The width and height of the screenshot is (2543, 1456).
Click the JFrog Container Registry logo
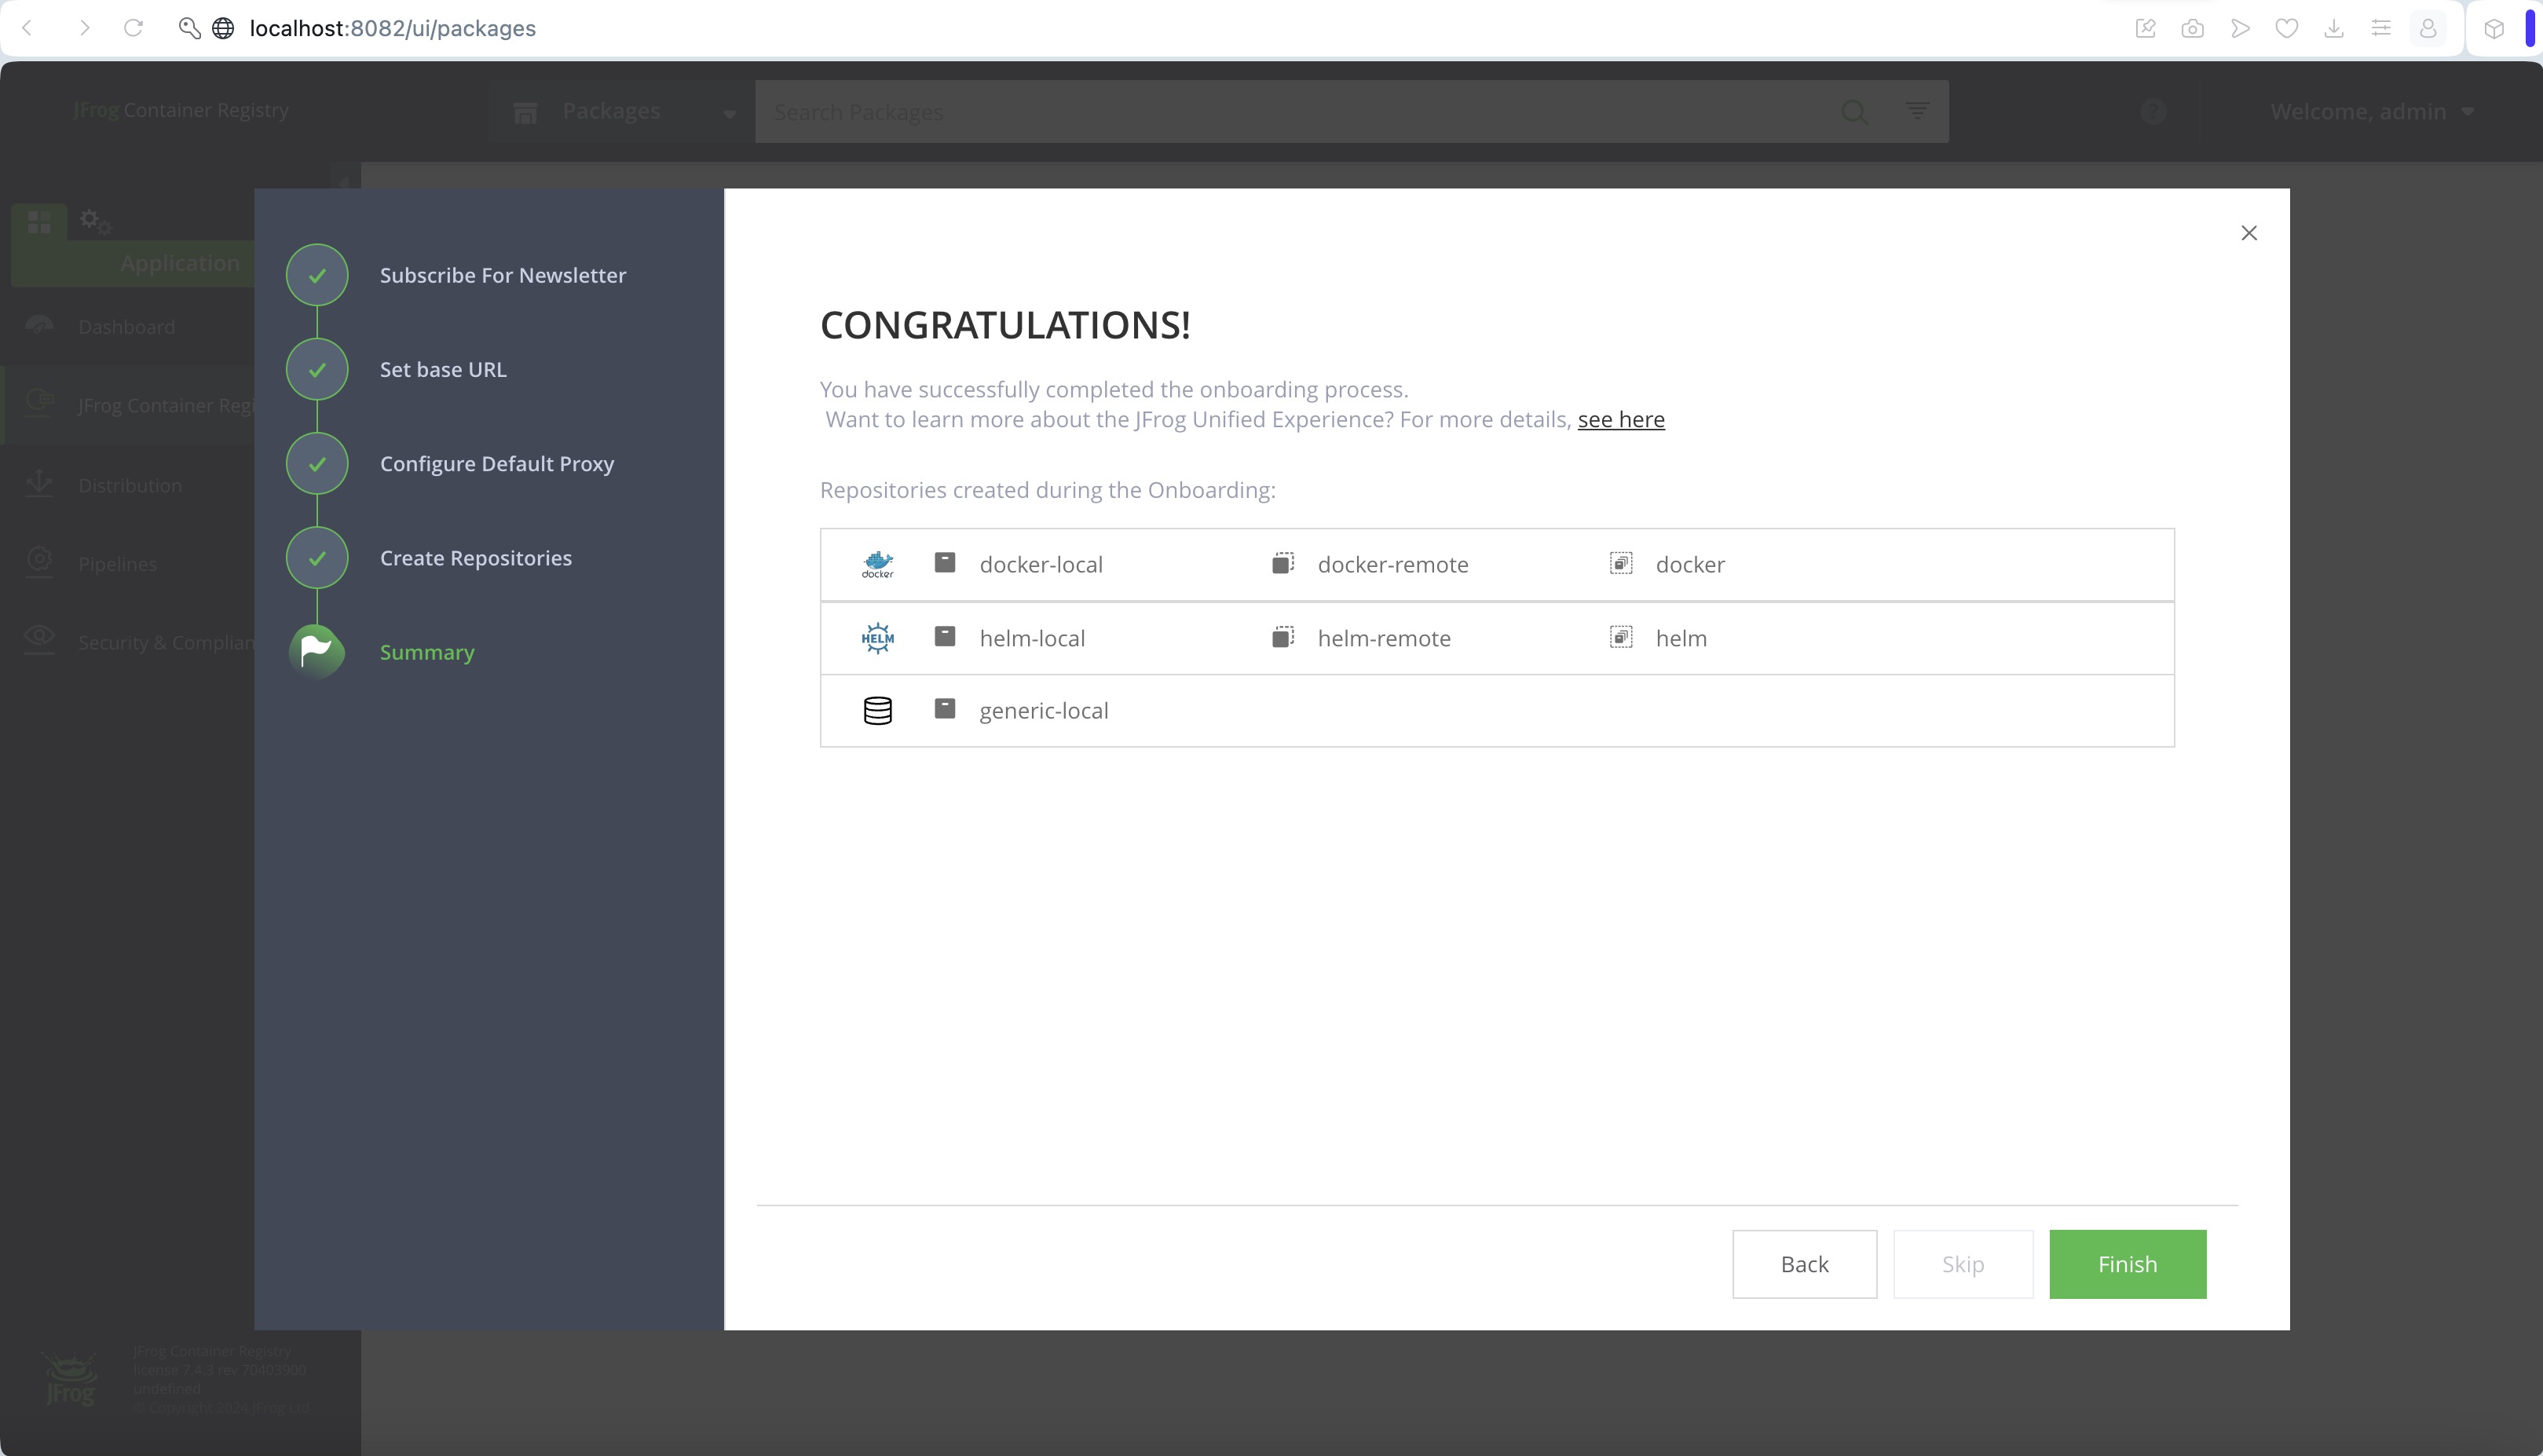click(180, 110)
